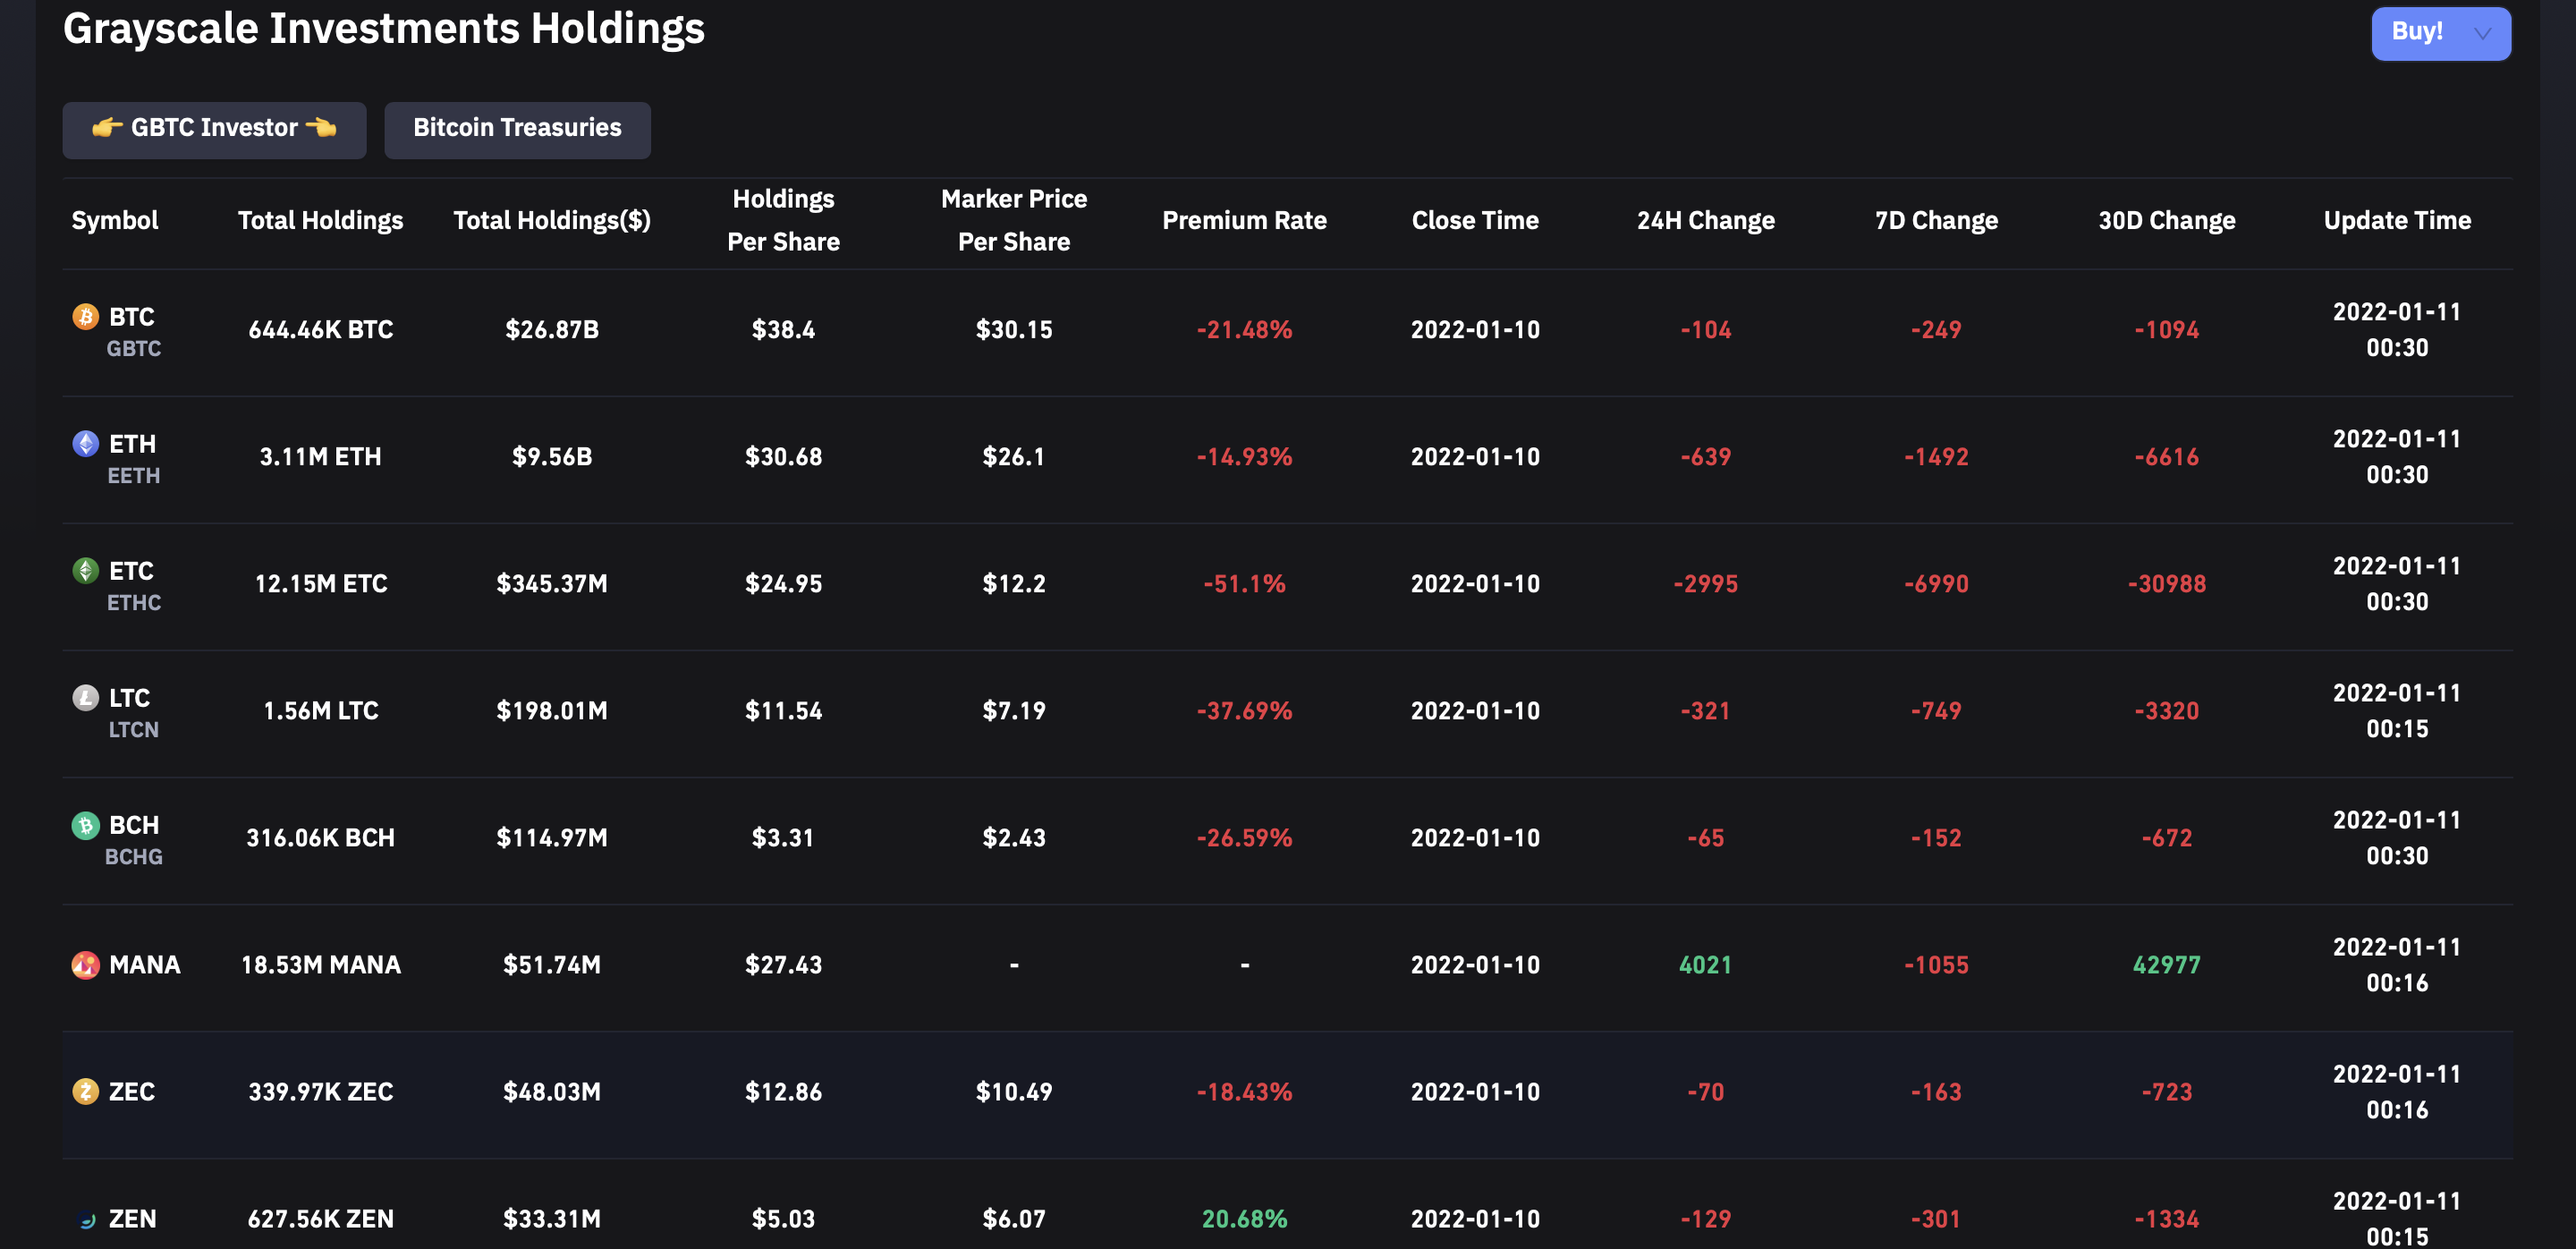Select the Marker Price Per Share header
2576x1249 pixels.
[x=1014, y=220]
